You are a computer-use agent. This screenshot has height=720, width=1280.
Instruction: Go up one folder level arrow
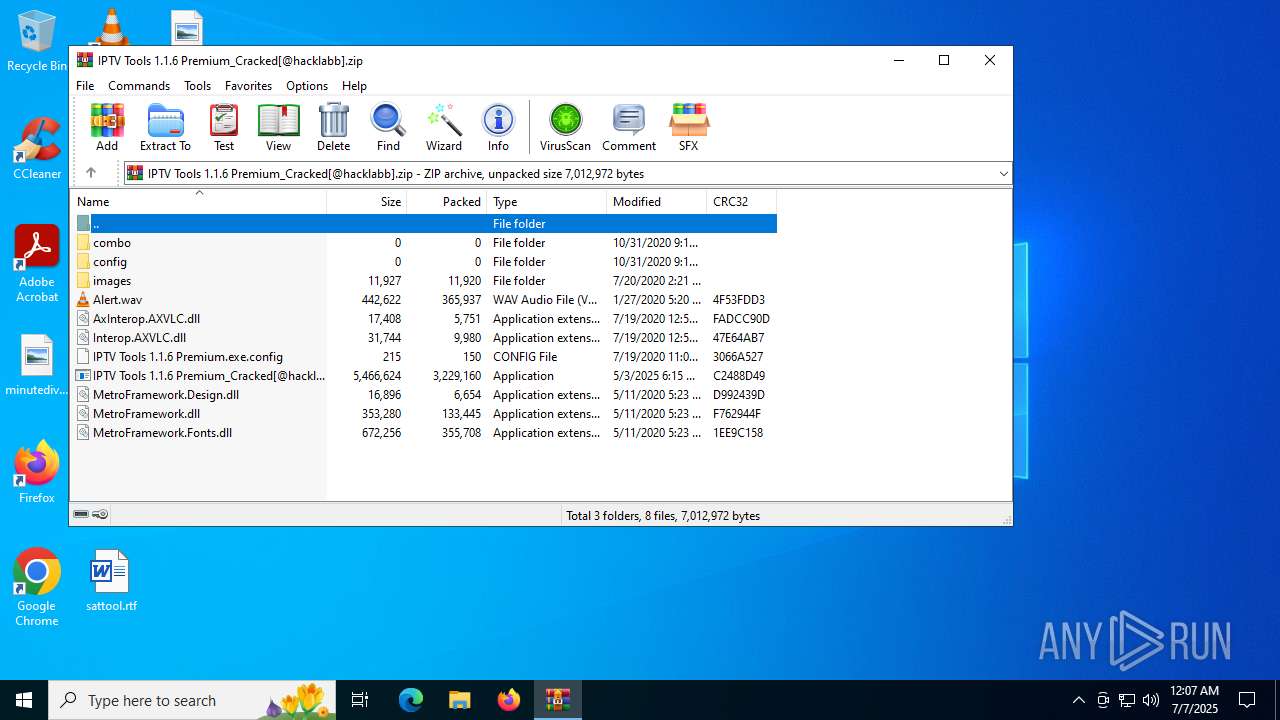91,173
